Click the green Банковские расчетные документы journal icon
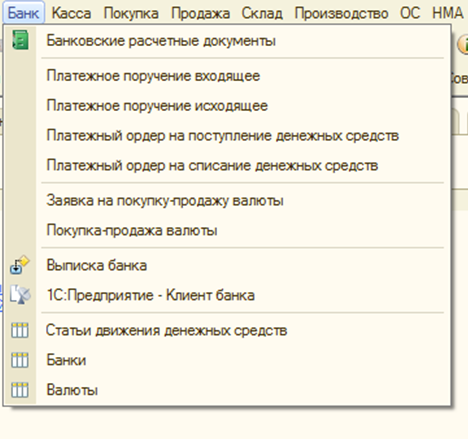468x439 pixels. pyautogui.click(x=20, y=40)
